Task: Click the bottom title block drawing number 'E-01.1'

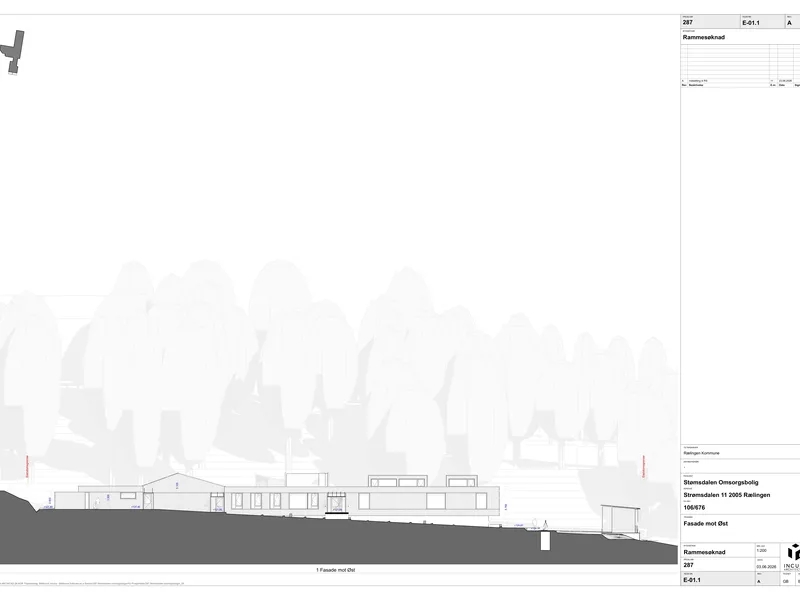Action: [x=692, y=580]
